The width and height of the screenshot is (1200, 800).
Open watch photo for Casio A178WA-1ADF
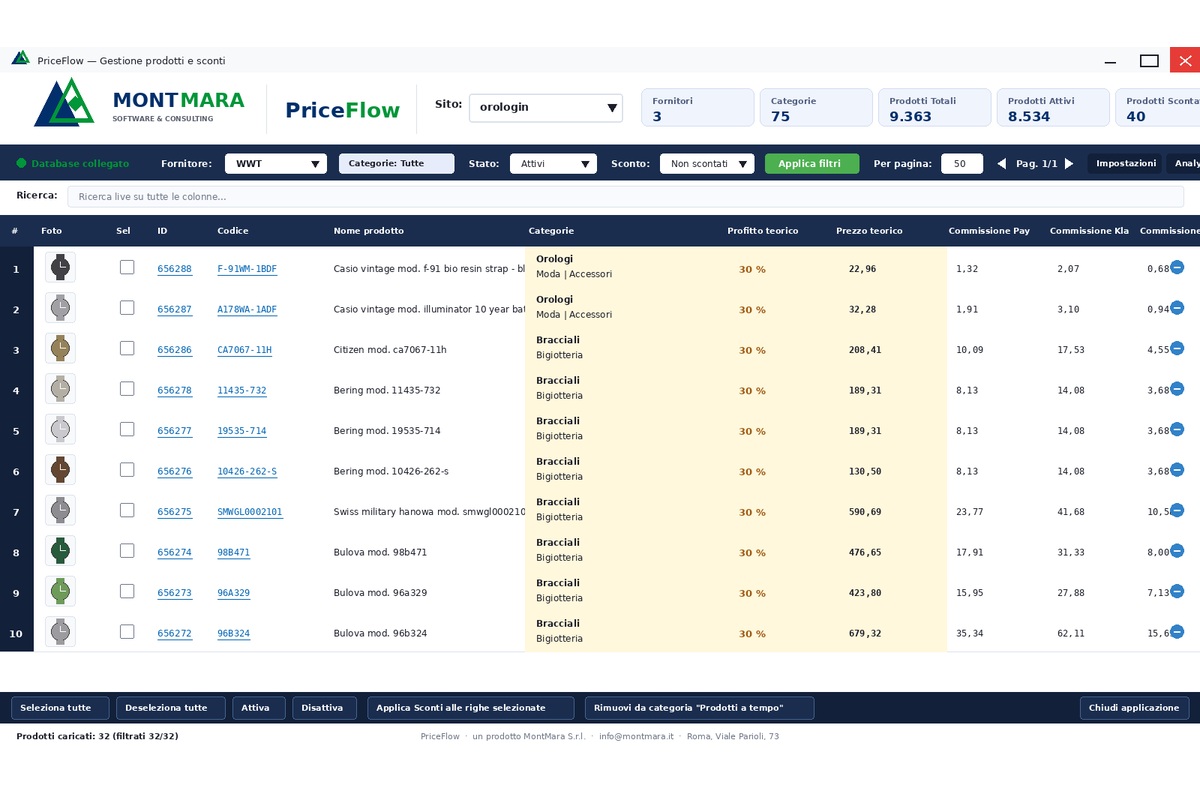(61, 308)
